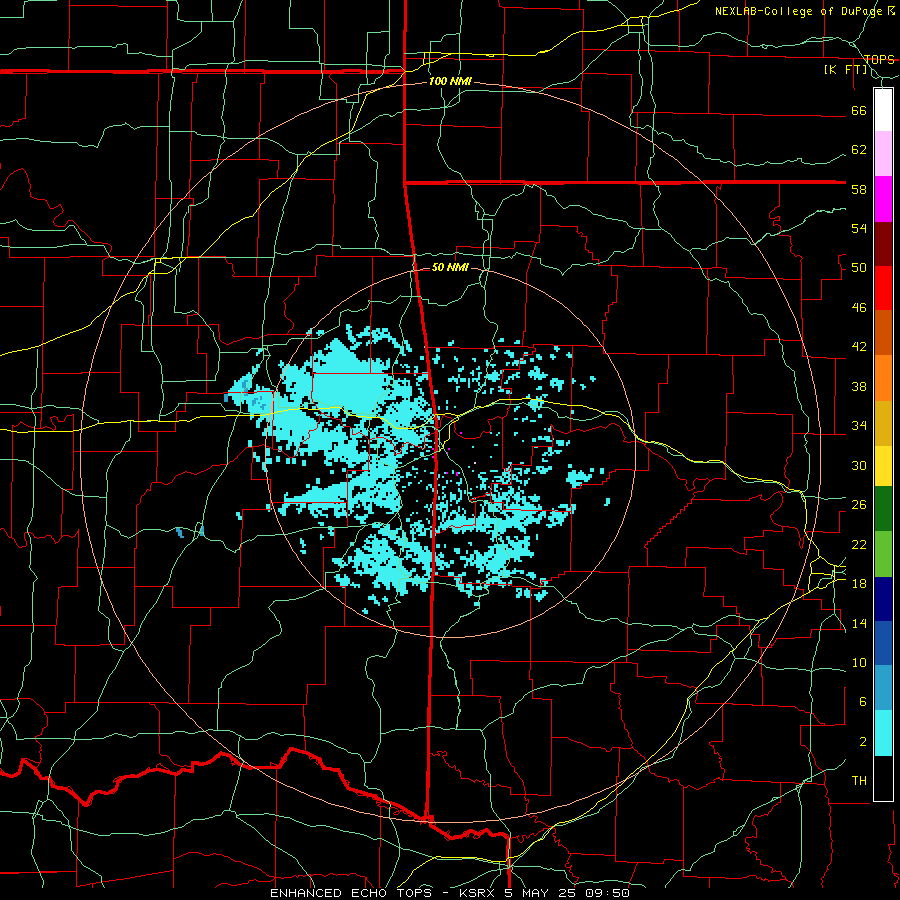Click legend value "26"
The width and height of the screenshot is (900, 900).
859,505
